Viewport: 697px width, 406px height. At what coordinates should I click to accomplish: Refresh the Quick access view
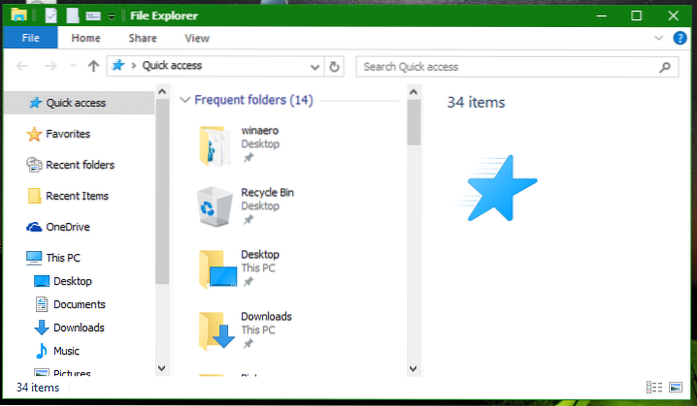pos(334,67)
